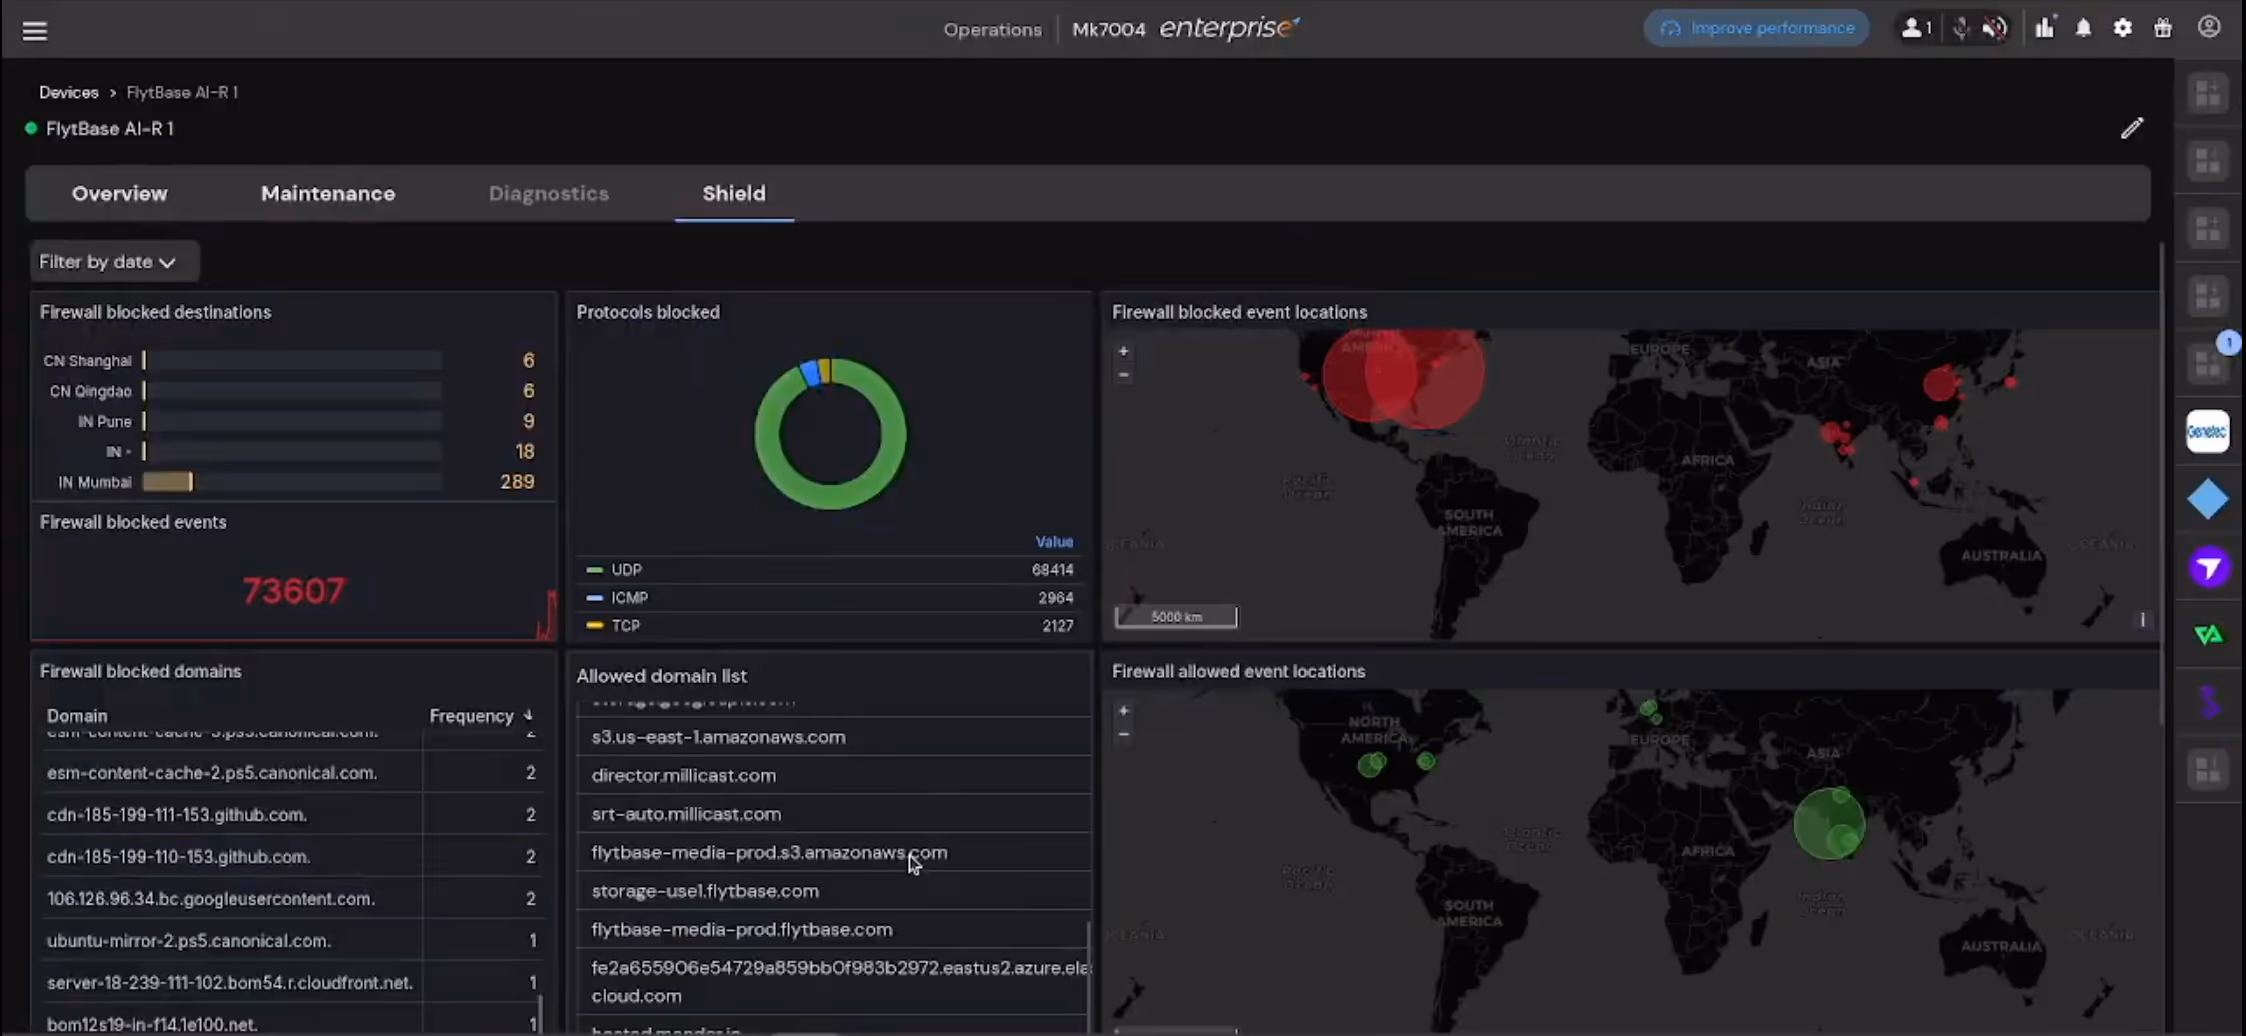Image resolution: width=2246 pixels, height=1036 pixels.
Task: Select server-18-239-111-102.bom54.r.cloudfront.net. row
Action: [292, 983]
